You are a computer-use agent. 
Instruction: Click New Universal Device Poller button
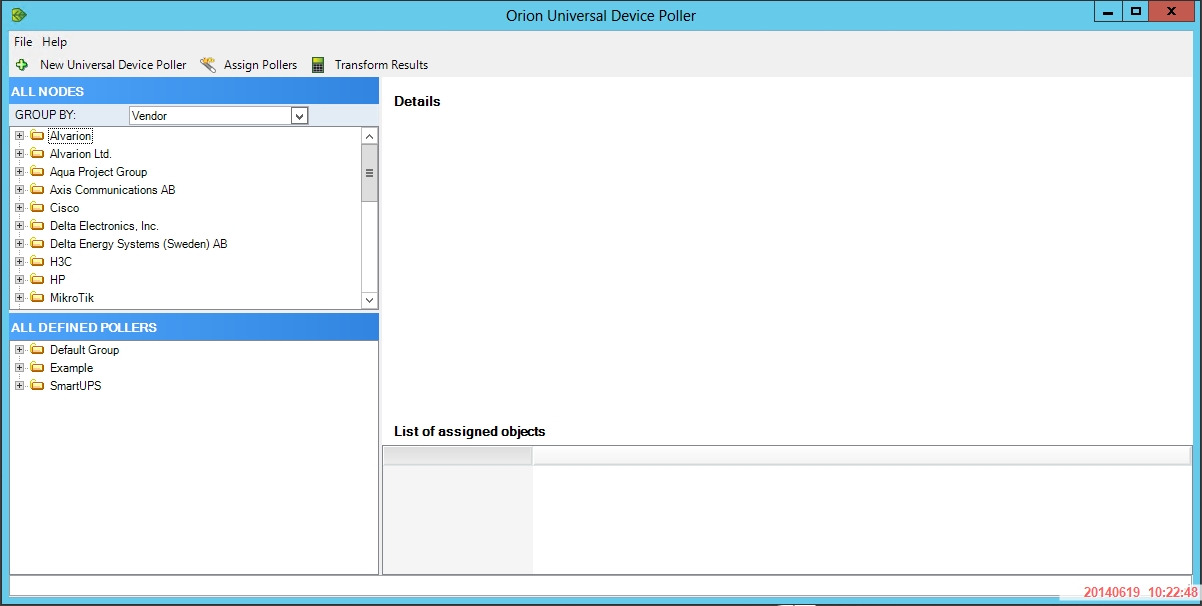pos(101,65)
